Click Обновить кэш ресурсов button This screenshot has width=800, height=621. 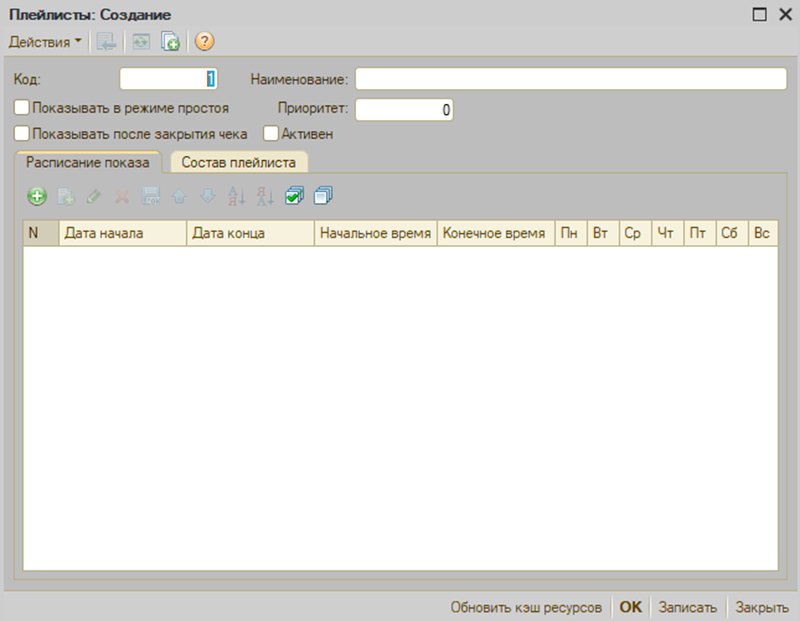526,607
